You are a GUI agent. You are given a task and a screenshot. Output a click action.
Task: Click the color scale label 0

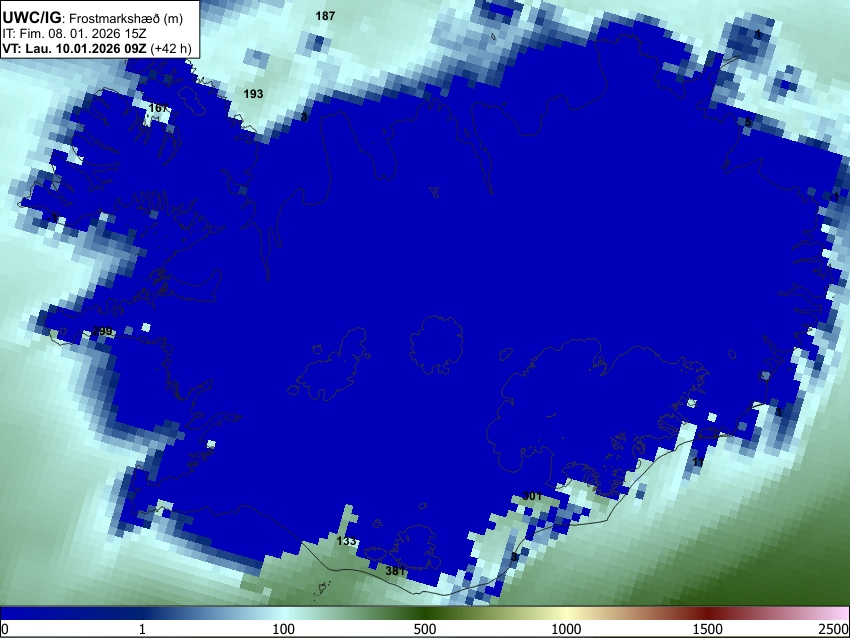click(5, 629)
